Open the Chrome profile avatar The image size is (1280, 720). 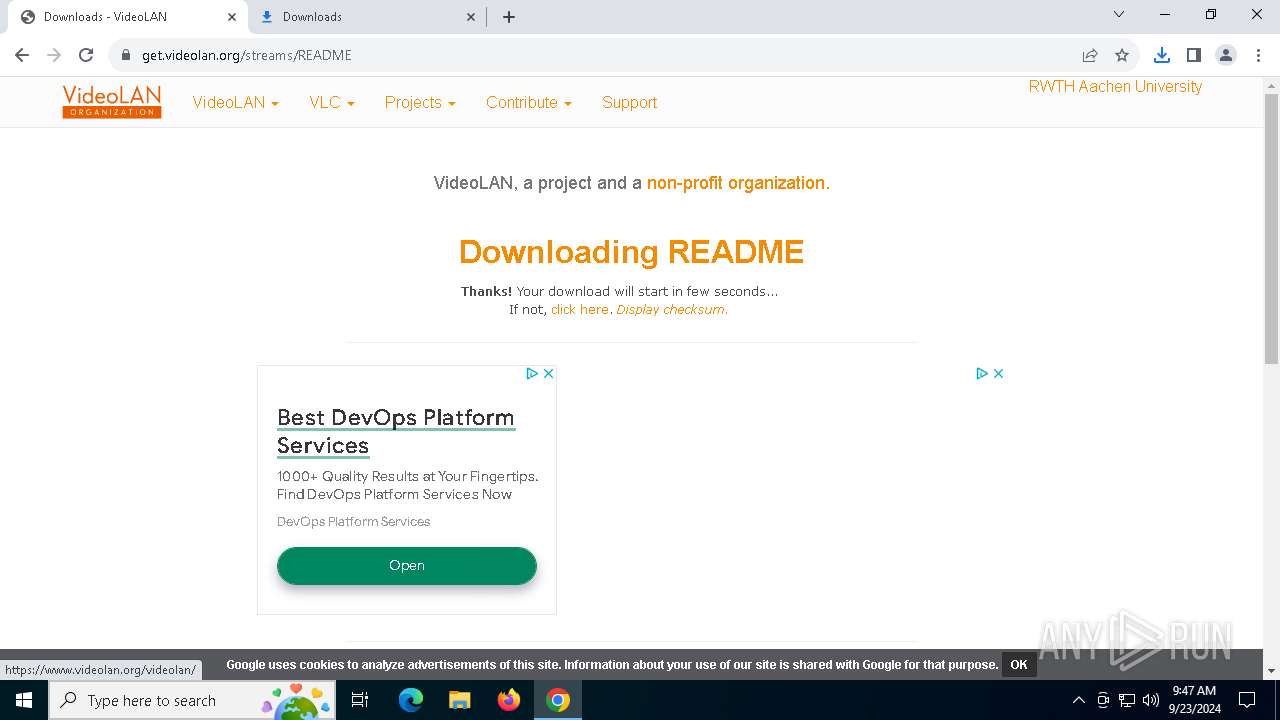1226,55
